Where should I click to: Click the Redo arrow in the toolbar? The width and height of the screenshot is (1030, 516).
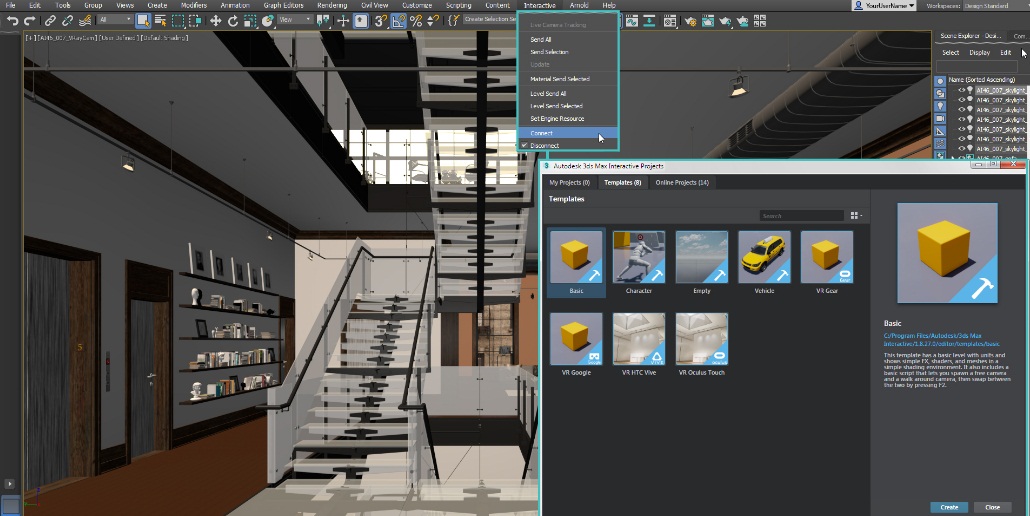28,20
